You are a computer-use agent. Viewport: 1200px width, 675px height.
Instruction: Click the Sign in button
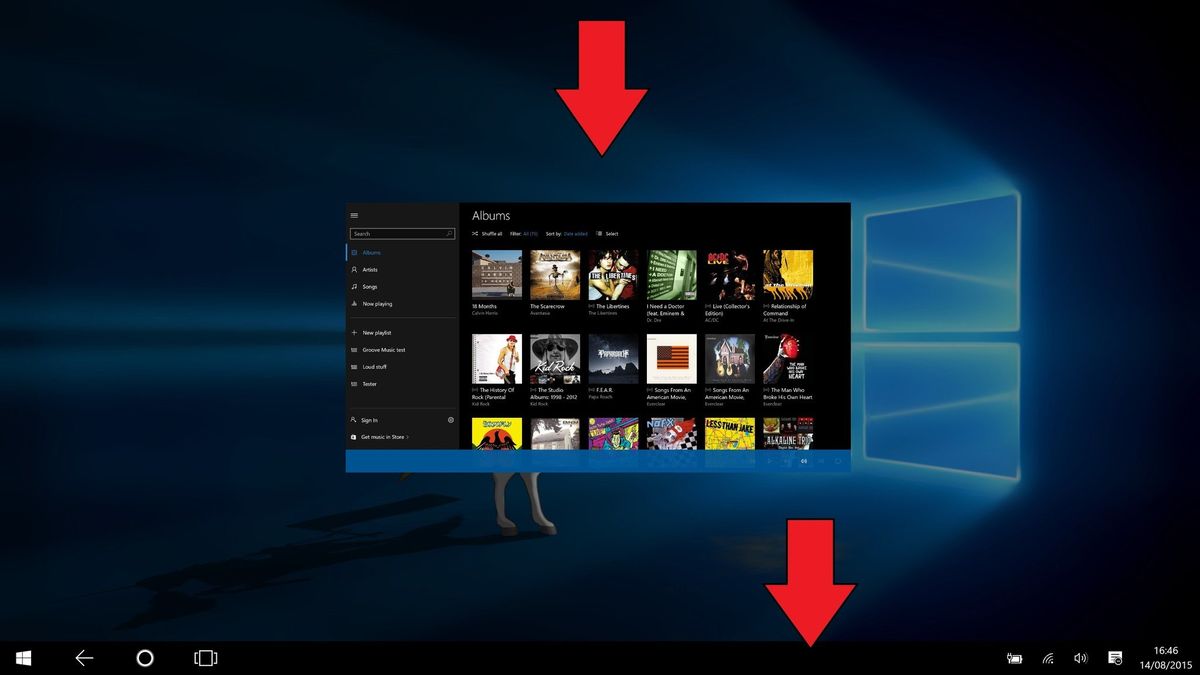tap(366, 419)
